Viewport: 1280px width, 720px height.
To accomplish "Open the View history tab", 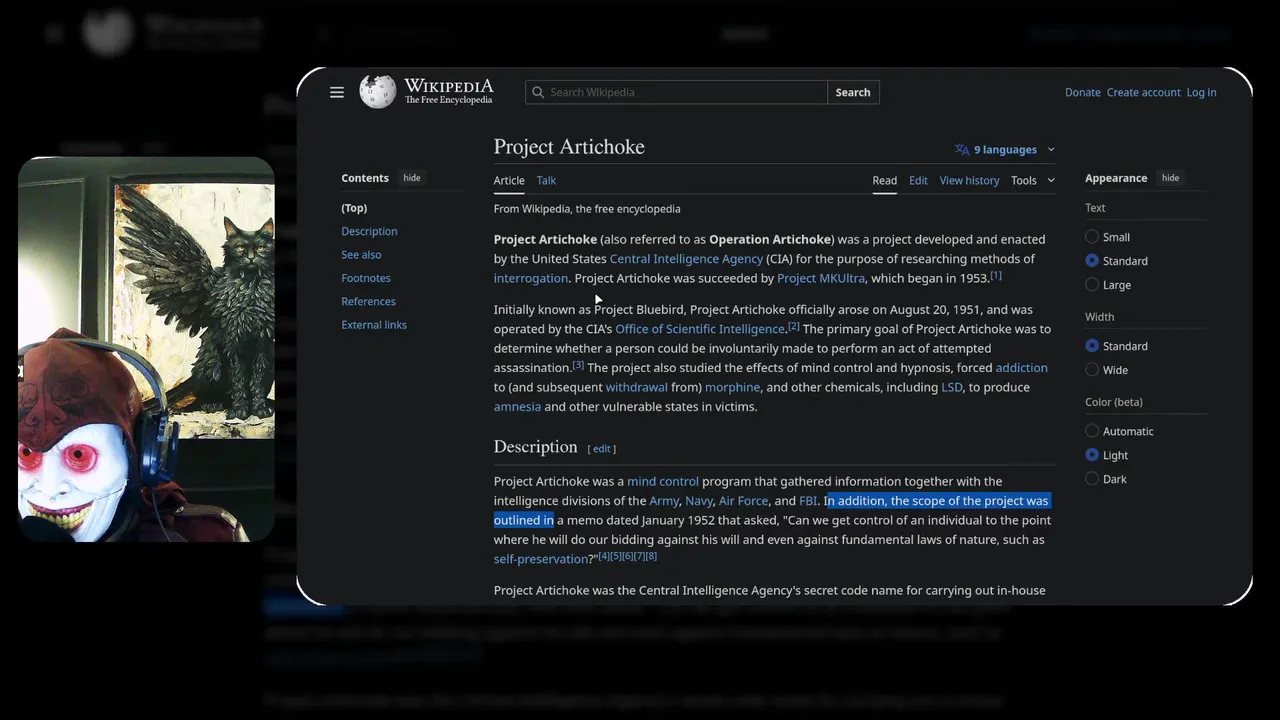I will (969, 181).
